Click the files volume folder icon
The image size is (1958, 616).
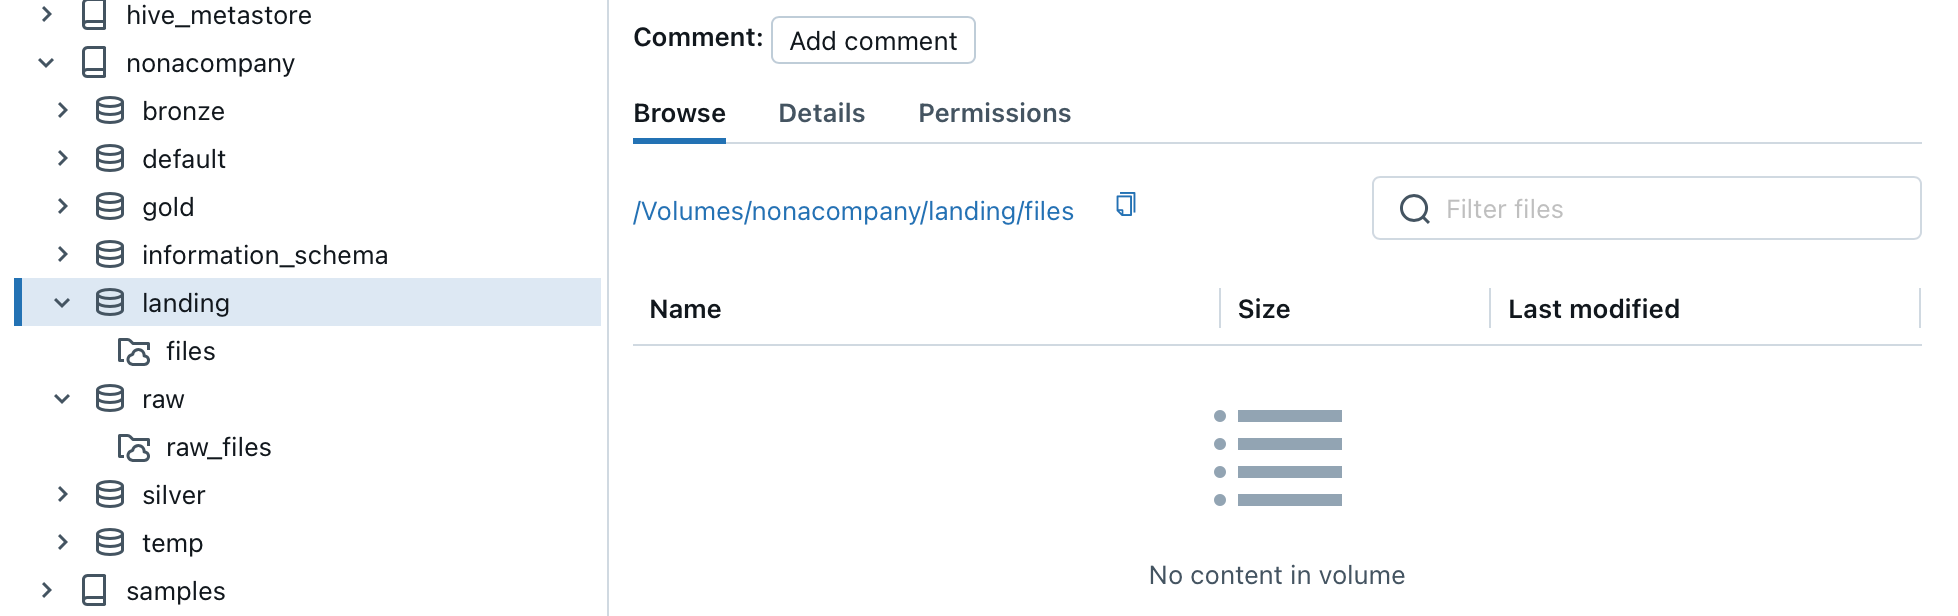coord(134,352)
